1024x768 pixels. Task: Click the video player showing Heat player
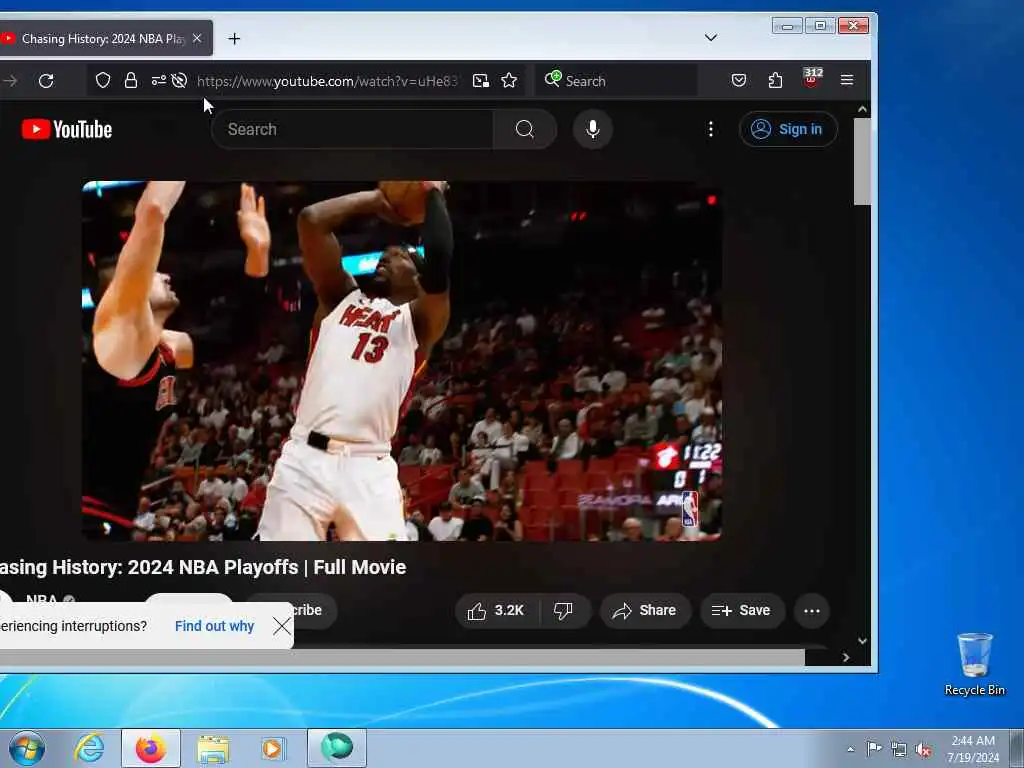(x=402, y=360)
